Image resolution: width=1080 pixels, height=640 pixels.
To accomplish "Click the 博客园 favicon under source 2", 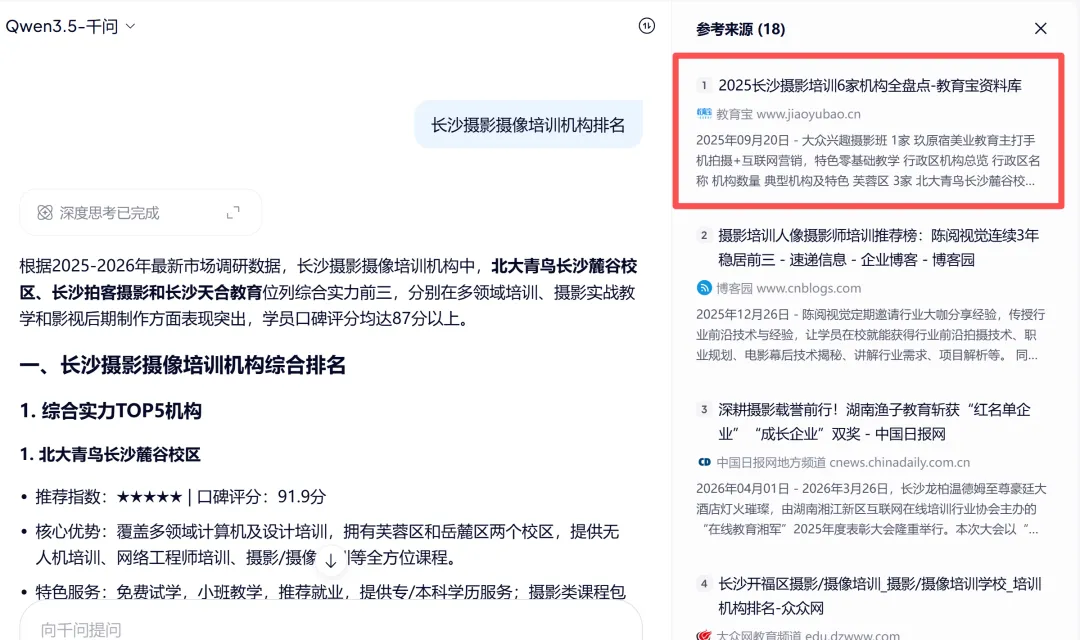I will (705, 288).
